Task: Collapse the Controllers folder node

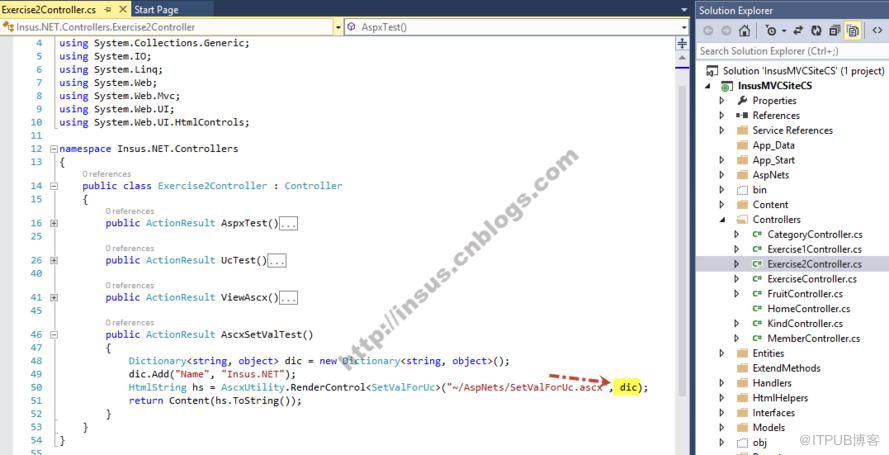Action: tap(722, 219)
